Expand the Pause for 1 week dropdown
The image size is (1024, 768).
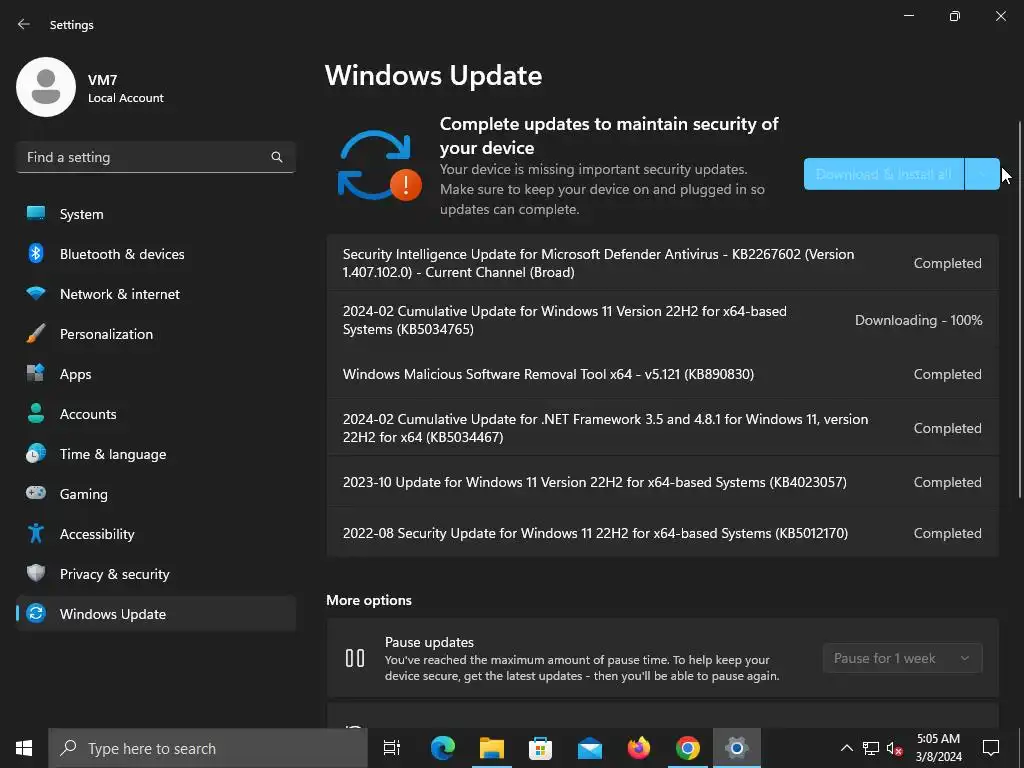pyautogui.click(x=903, y=658)
